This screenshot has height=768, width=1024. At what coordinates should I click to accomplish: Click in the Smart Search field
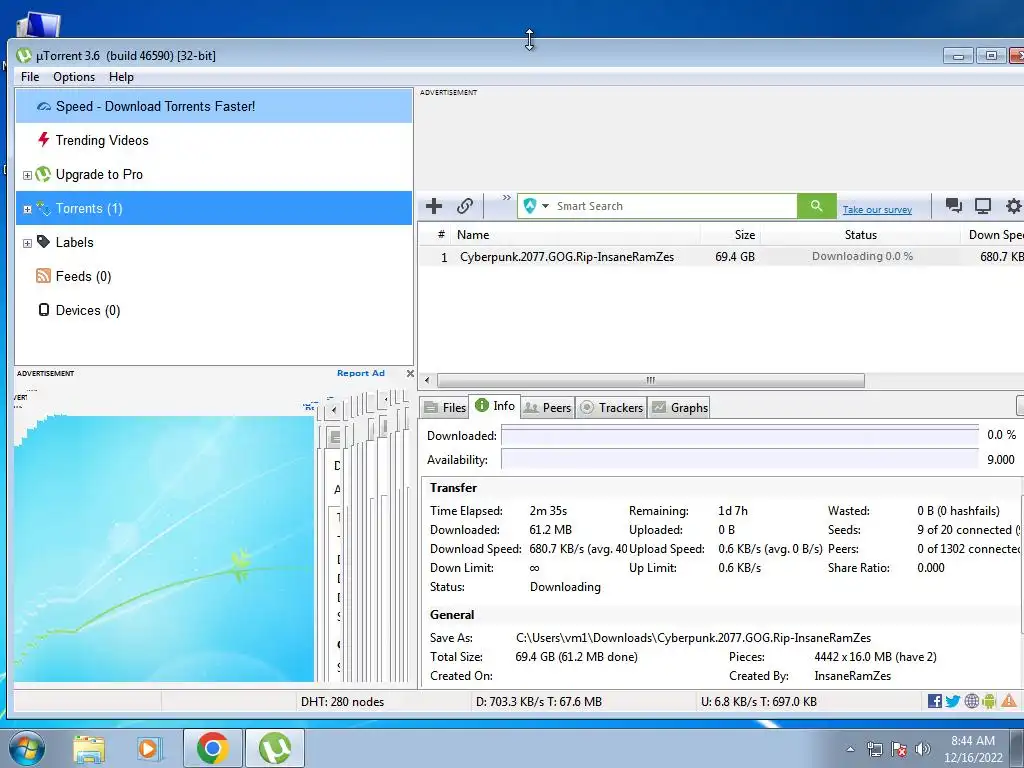pyautogui.click(x=673, y=206)
